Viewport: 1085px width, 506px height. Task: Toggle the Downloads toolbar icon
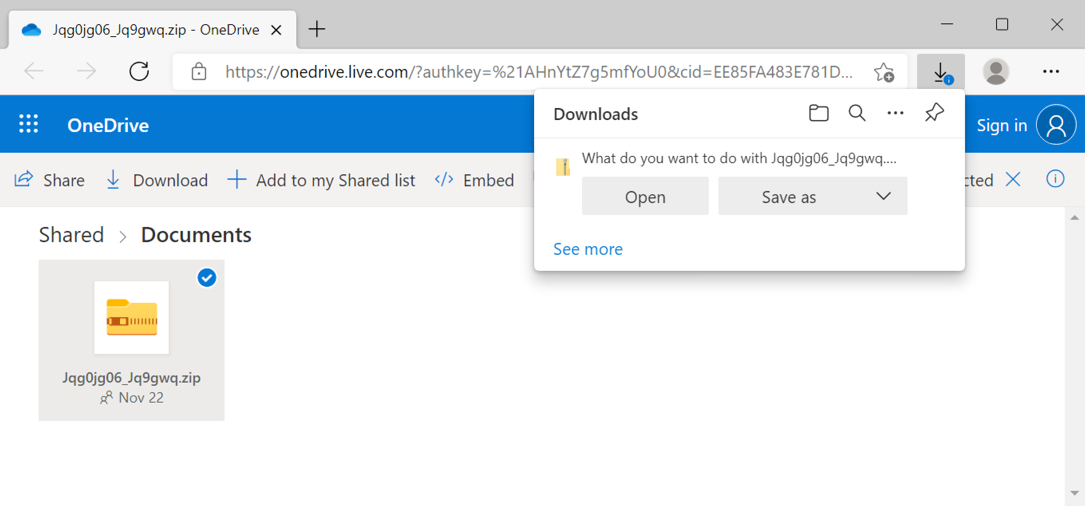pos(940,72)
